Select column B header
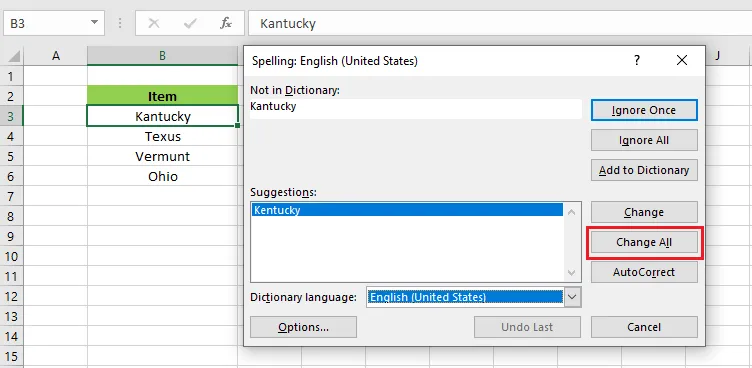Viewport: 752px width, 368px height. click(163, 56)
